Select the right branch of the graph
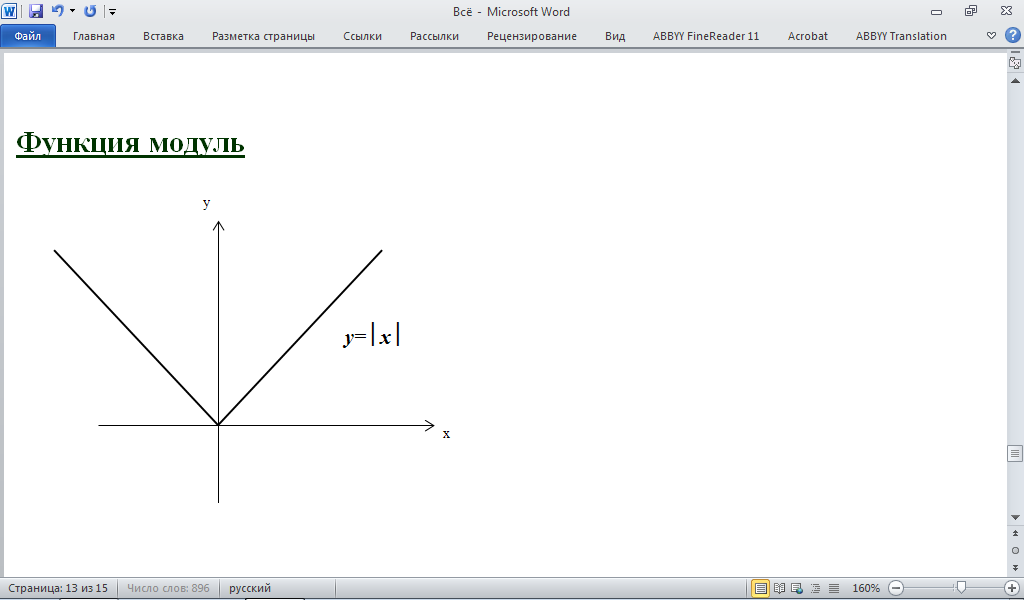Screen dimensions: 1024x600 click(x=300, y=338)
